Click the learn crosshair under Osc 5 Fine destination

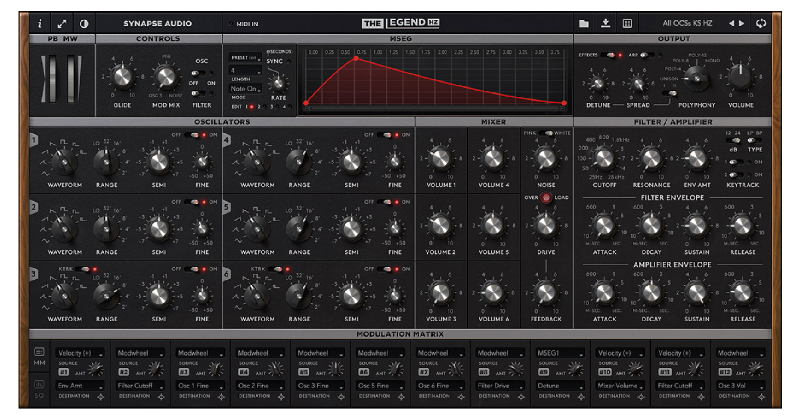[401, 397]
